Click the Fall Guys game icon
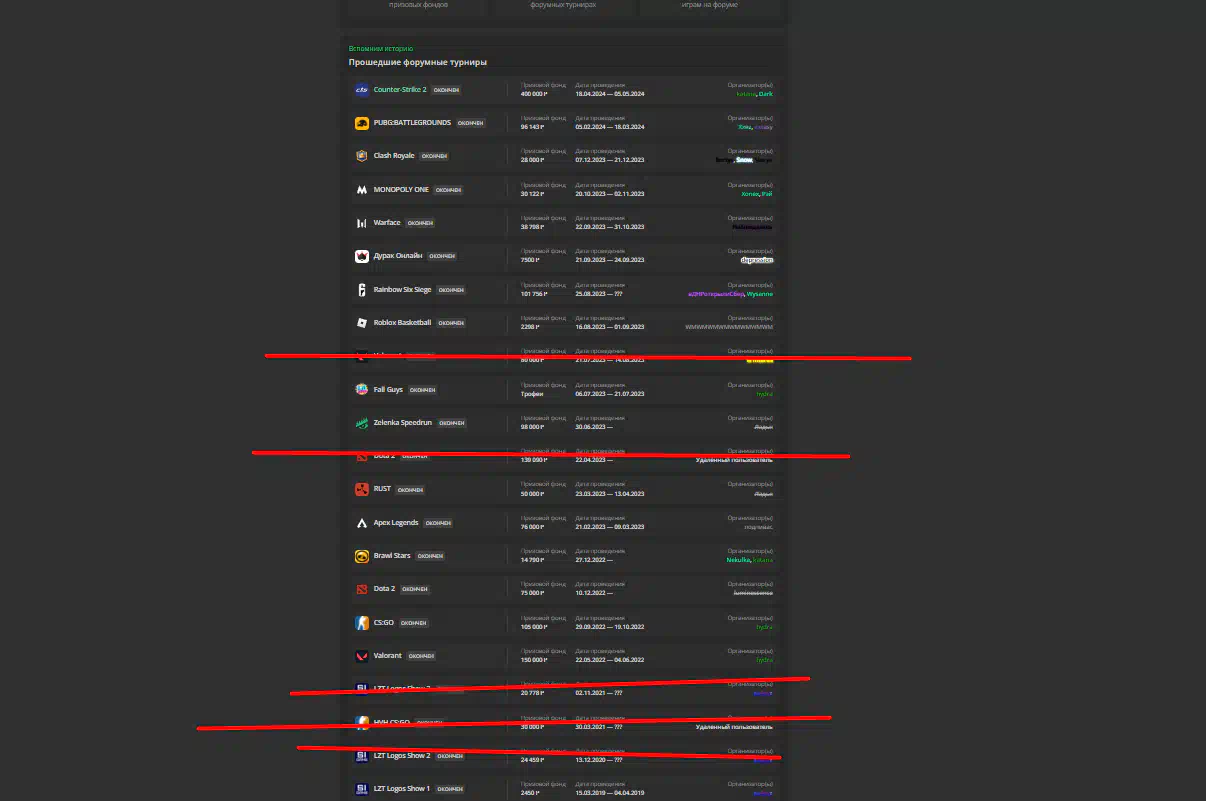Screen dimensions: 1206x801 [x=362, y=390]
